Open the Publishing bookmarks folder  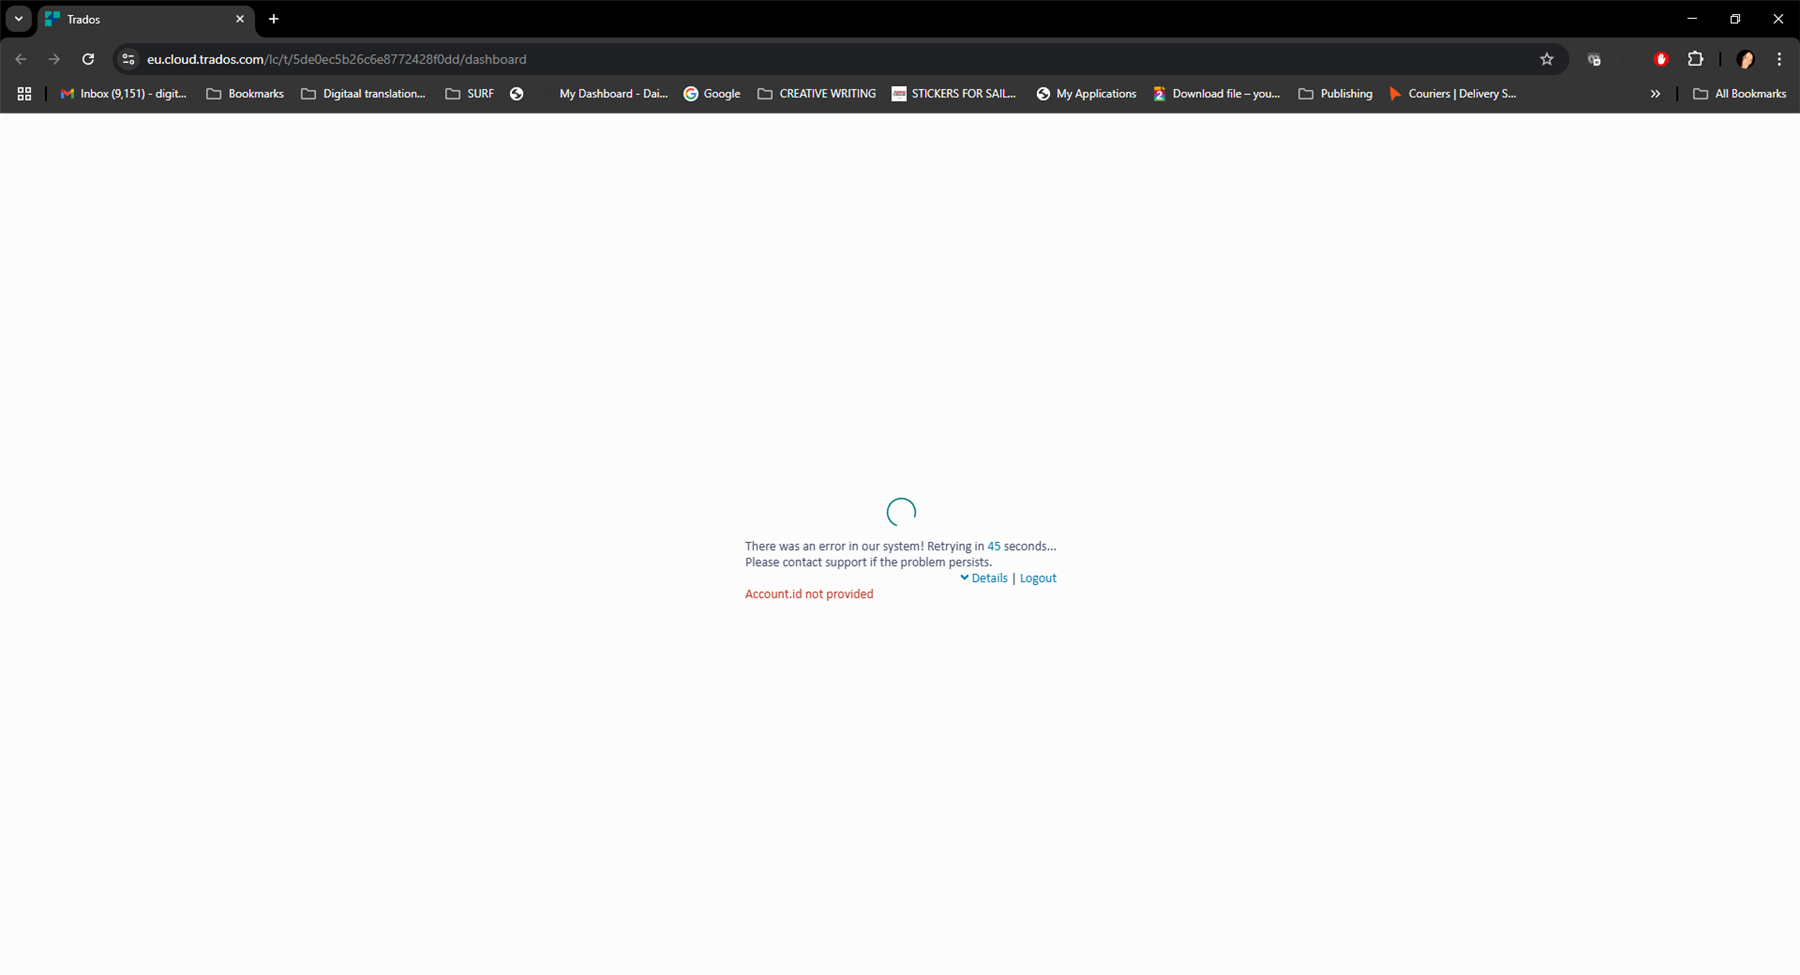coord(1335,93)
